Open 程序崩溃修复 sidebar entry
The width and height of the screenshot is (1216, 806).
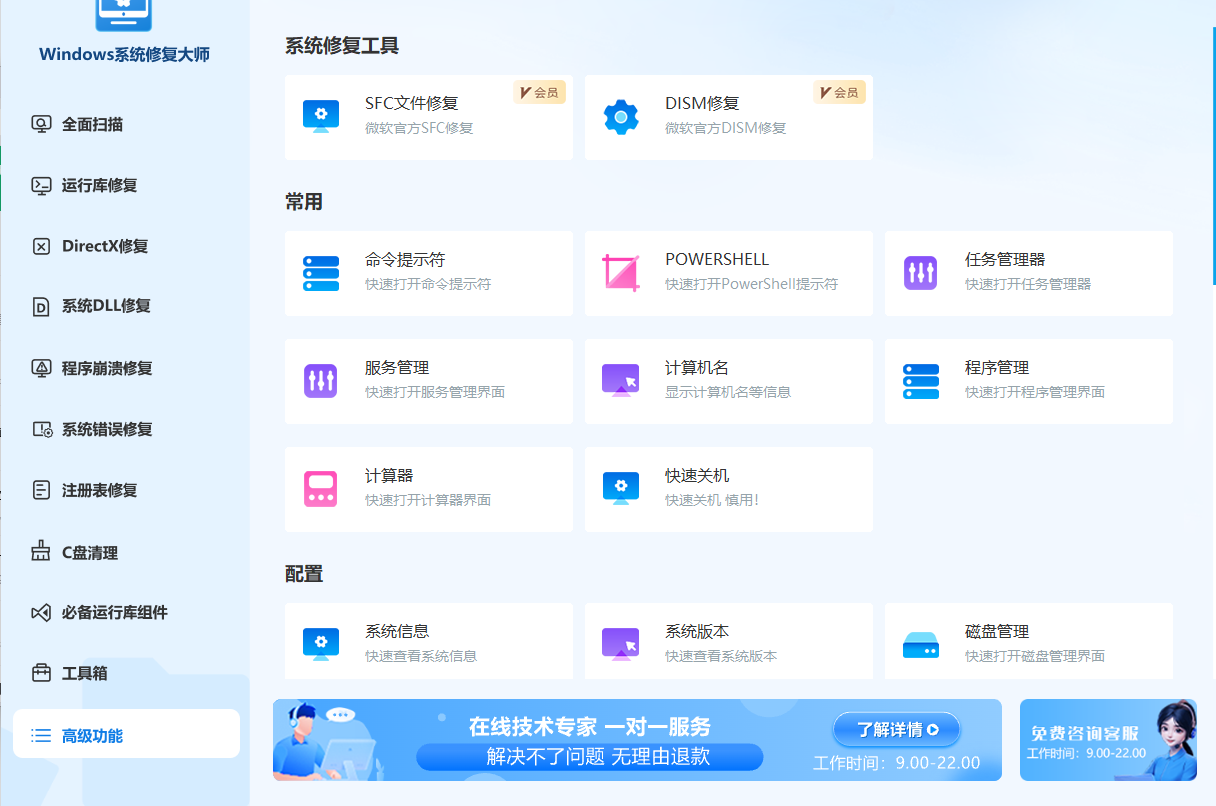(x=125, y=368)
